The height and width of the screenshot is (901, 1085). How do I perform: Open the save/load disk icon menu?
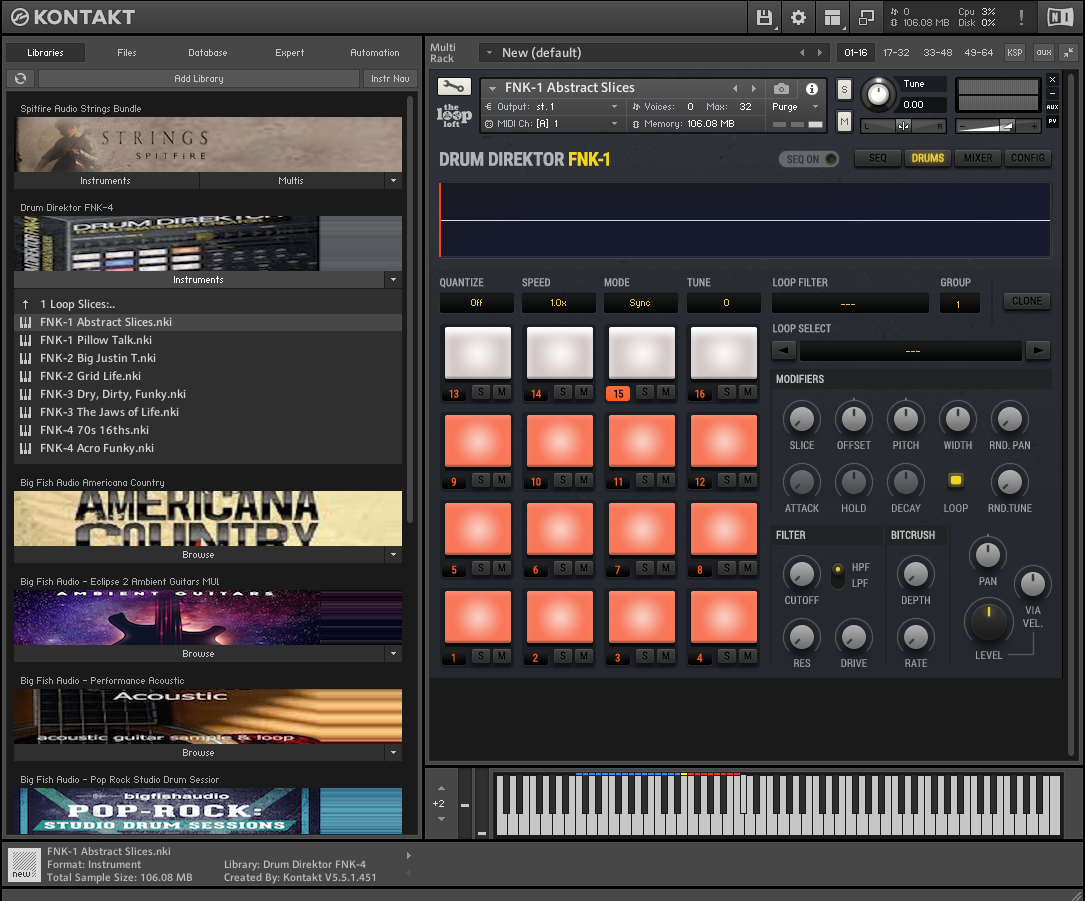(x=764, y=17)
